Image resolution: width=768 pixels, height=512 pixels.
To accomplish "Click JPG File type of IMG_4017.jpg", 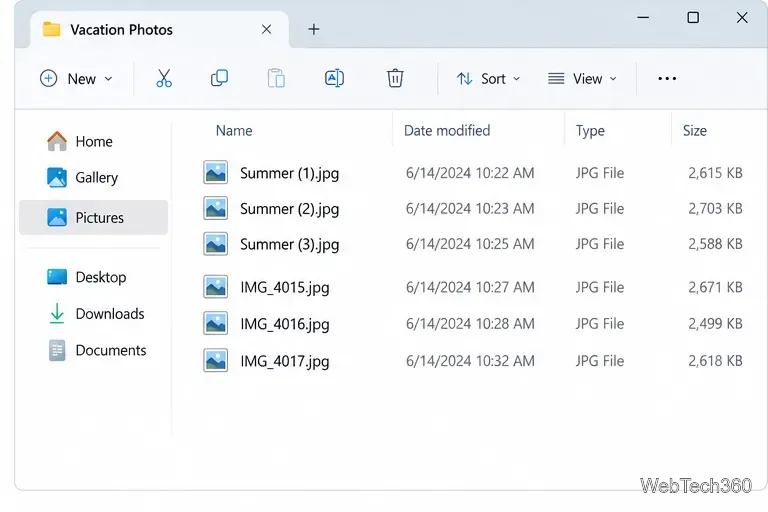I will coord(600,361).
